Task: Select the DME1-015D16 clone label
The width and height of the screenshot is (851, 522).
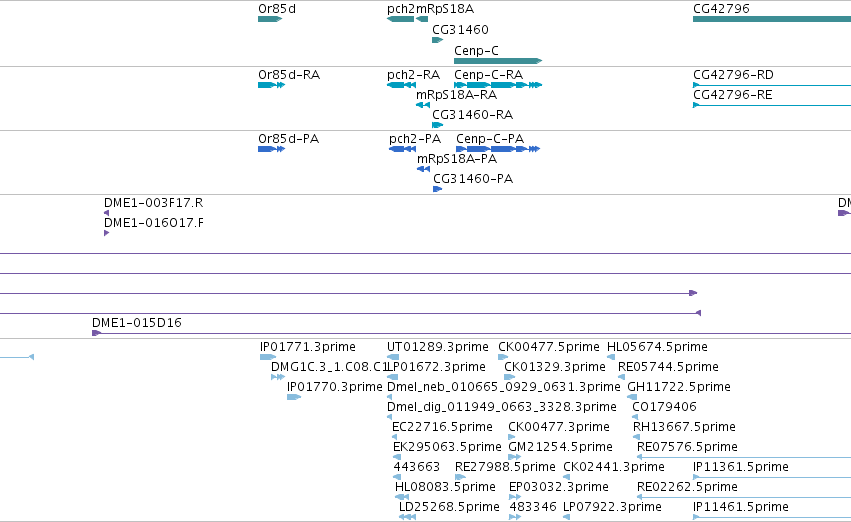Action: click(137, 323)
